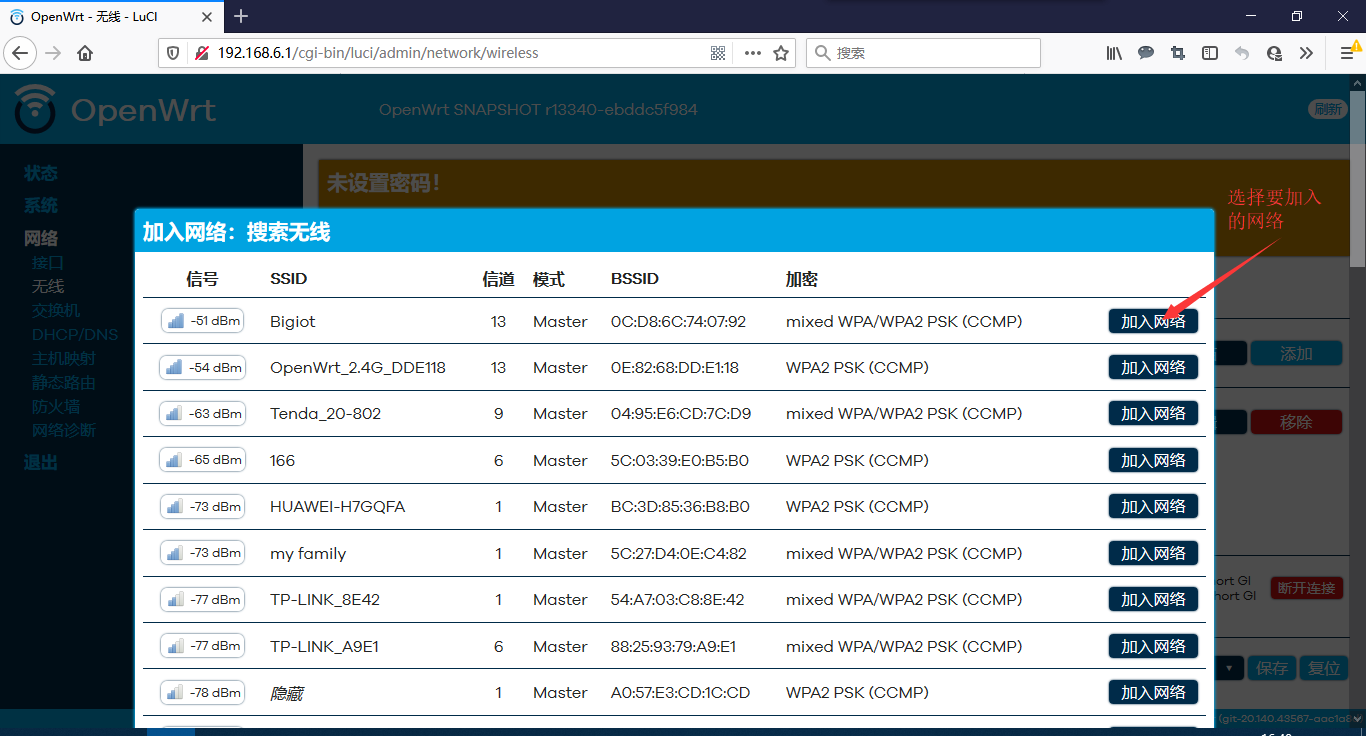Join the HUAWEI-H7GQFA network

pos(1153,507)
